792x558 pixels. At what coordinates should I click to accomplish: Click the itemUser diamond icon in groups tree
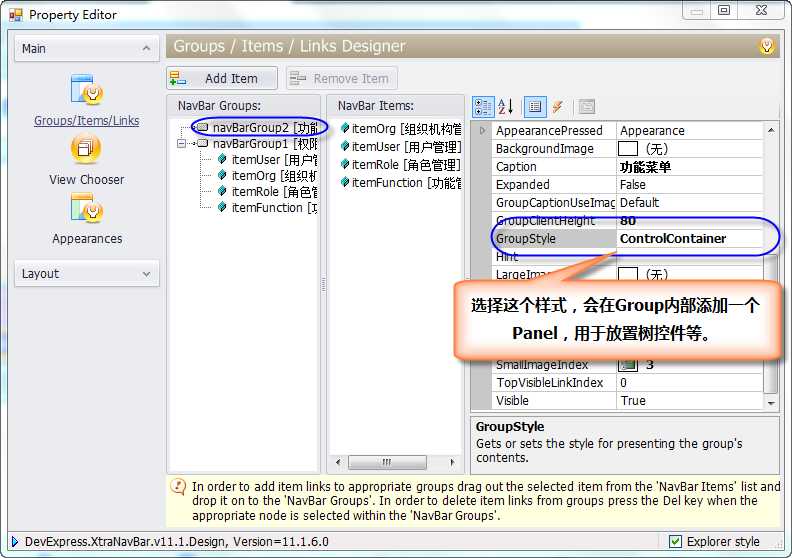click(x=222, y=160)
